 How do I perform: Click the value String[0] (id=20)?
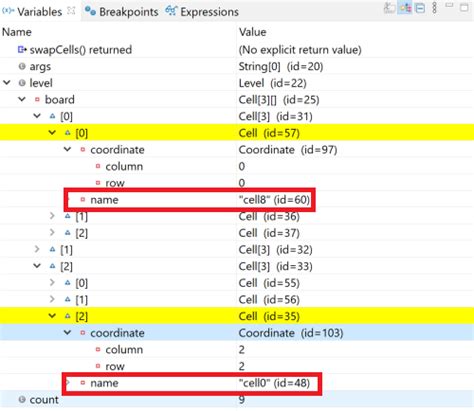coord(281,67)
